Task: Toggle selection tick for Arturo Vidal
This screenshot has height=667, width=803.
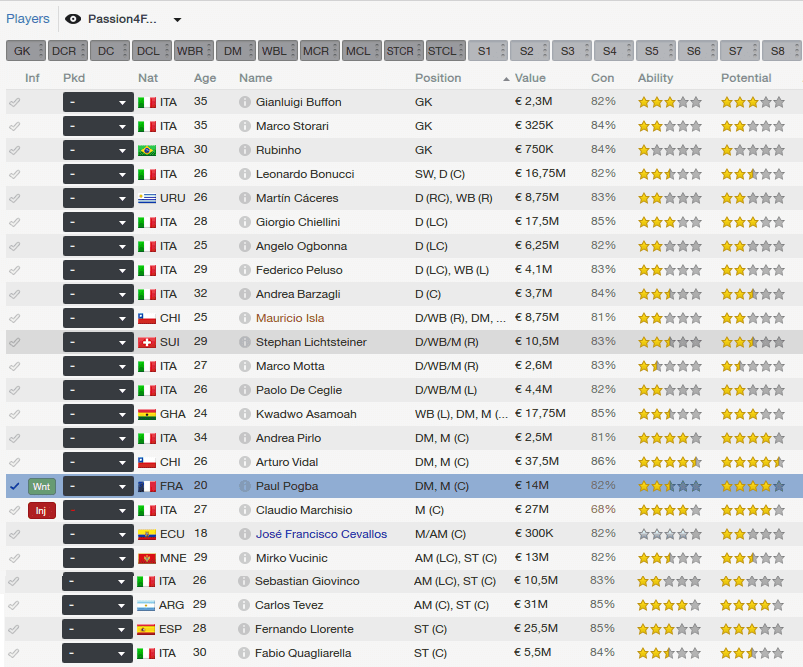Action: [14, 462]
